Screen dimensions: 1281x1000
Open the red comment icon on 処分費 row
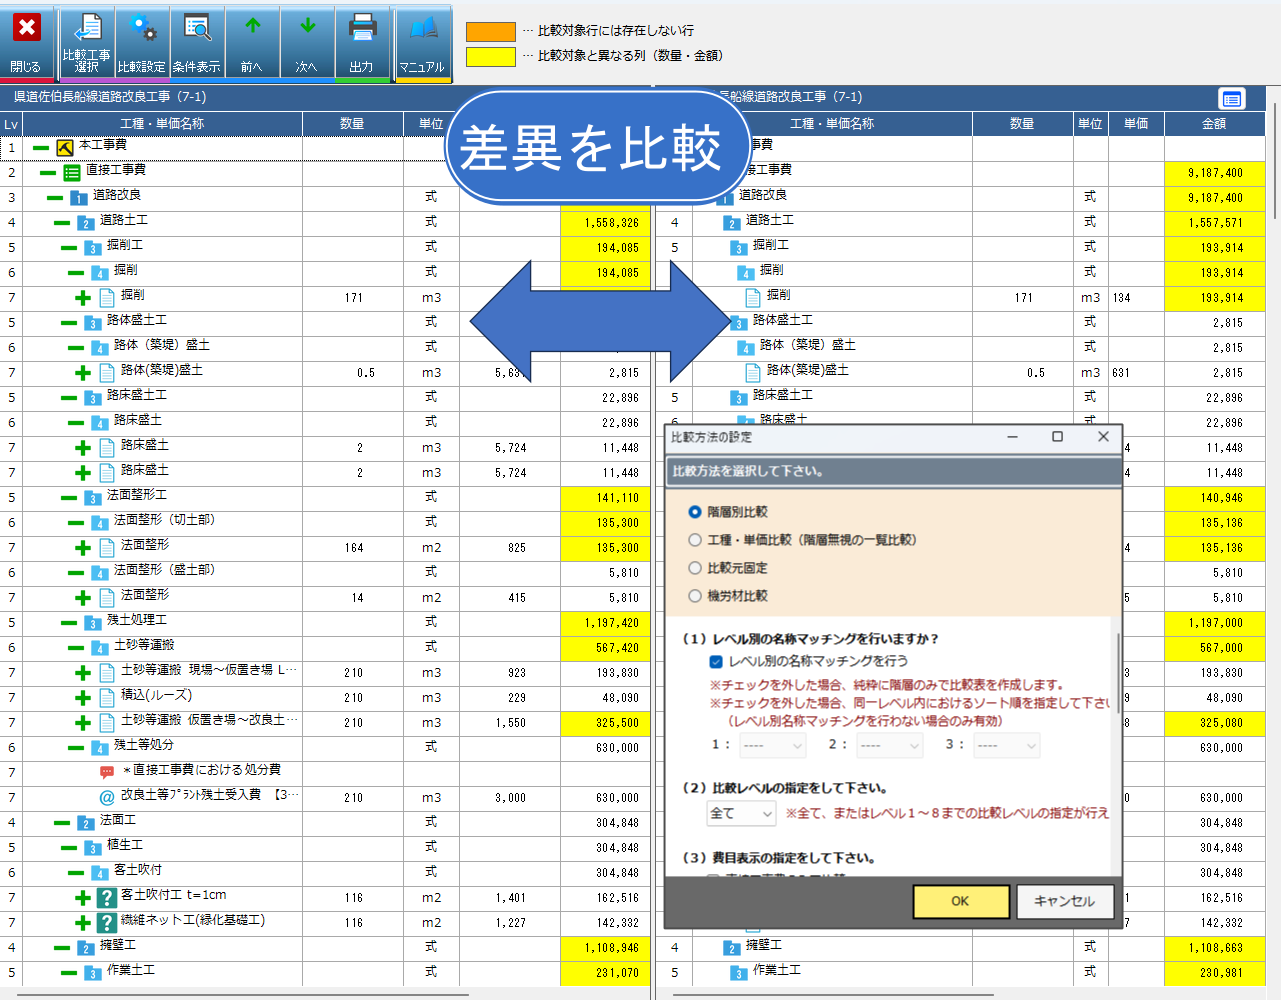point(106,770)
